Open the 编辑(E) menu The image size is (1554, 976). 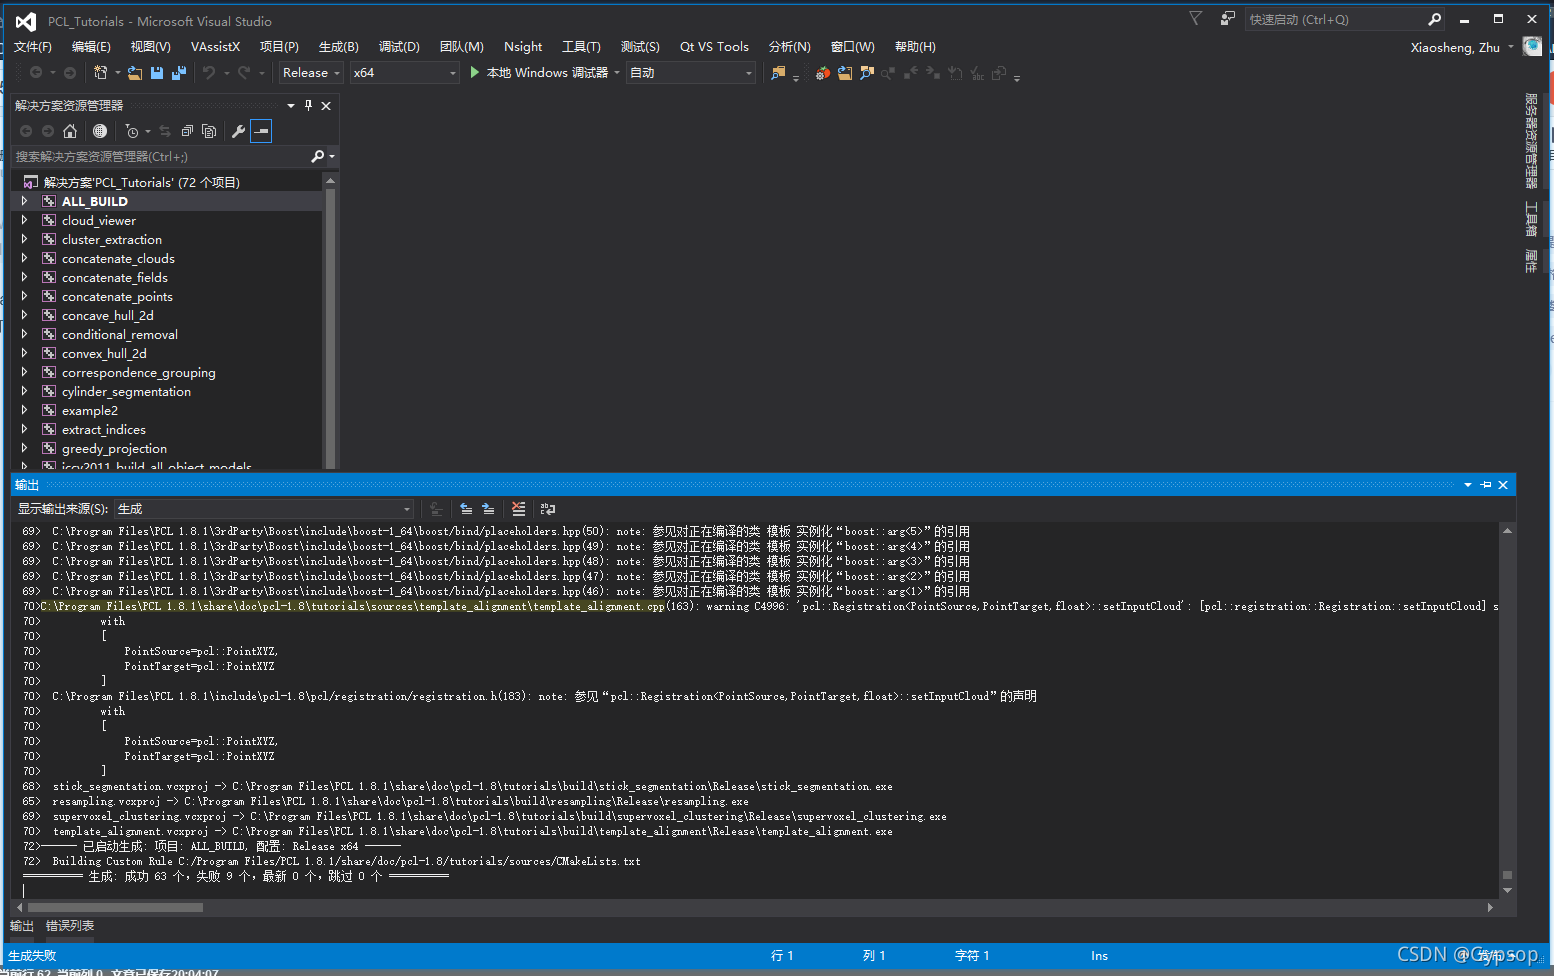click(x=91, y=47)
